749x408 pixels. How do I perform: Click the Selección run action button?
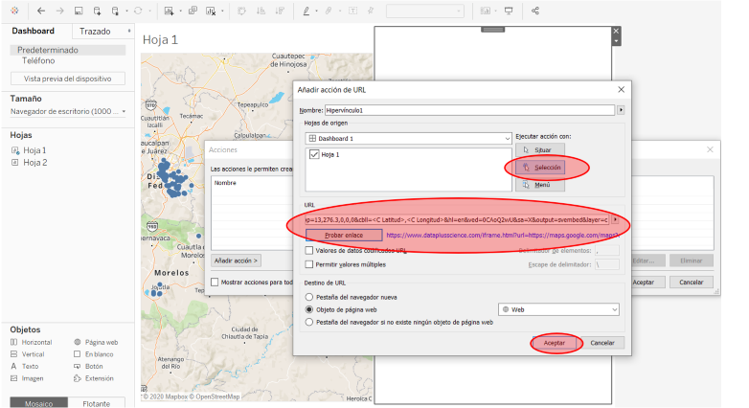pyautogui.click(x=540, y=167)
